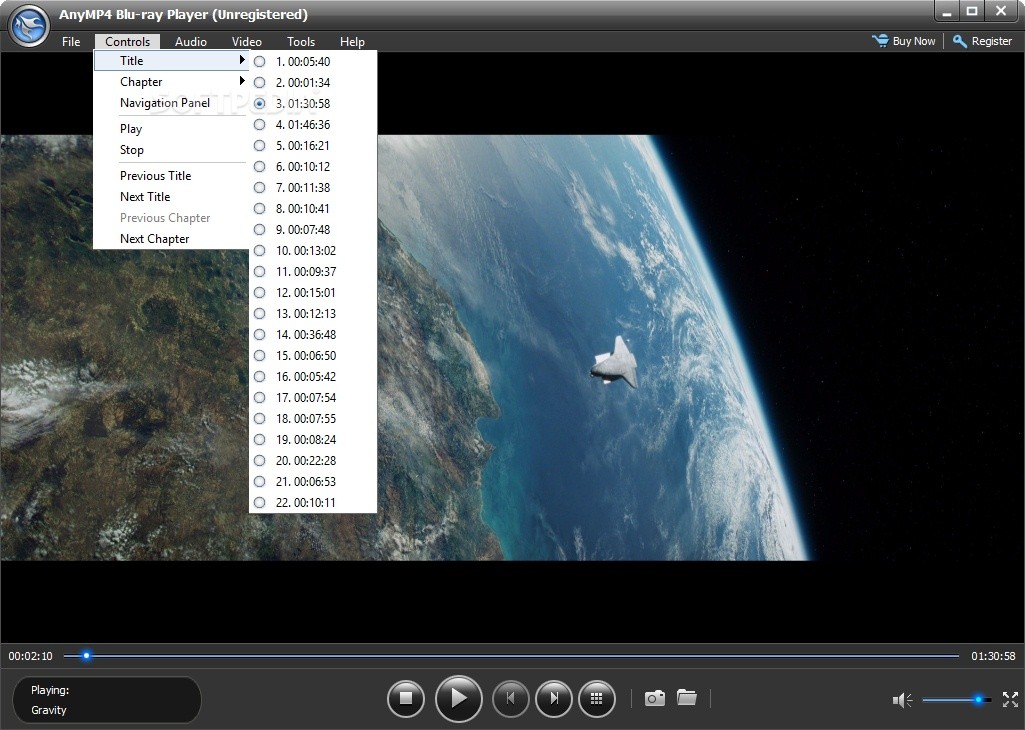Open the snapshot folder icon
This screenshot has width=1025, height=730.
(686, 697)
